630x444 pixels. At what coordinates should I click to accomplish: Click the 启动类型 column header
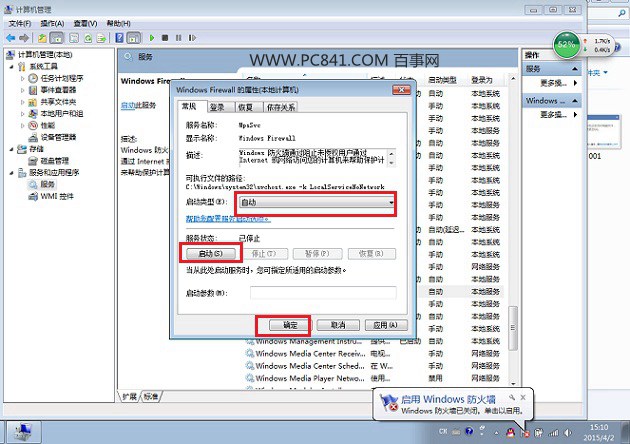point(442,80)
